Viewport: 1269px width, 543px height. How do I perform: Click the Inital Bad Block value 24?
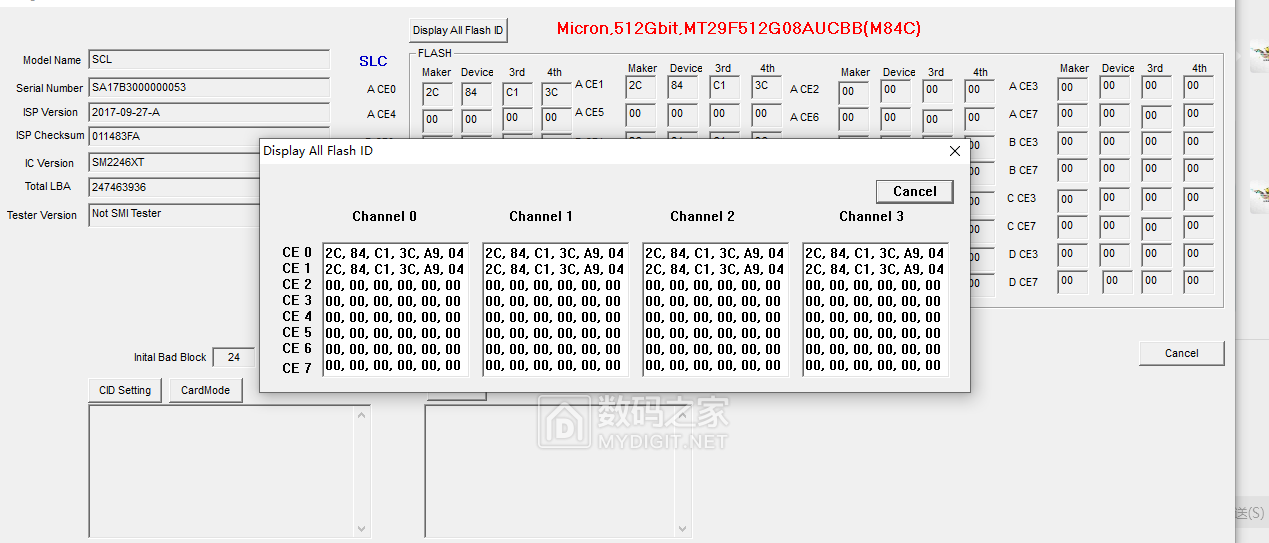tap(234, 357)
